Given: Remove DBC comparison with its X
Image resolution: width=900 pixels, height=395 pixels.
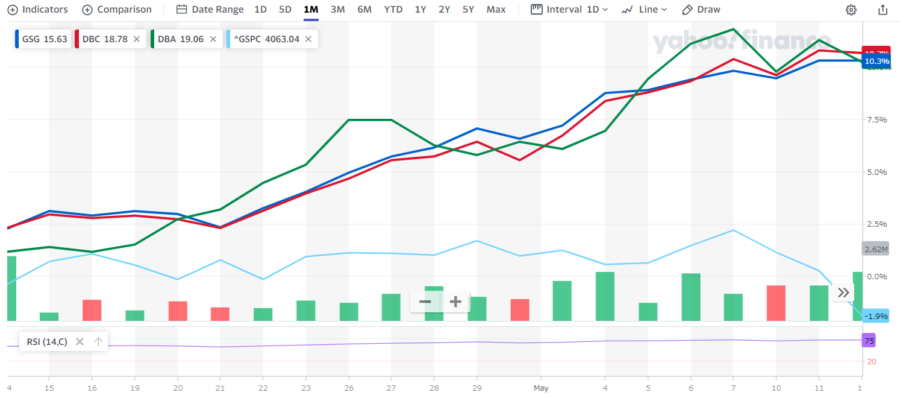Looking at the screenshot, I should coord(137,39).
